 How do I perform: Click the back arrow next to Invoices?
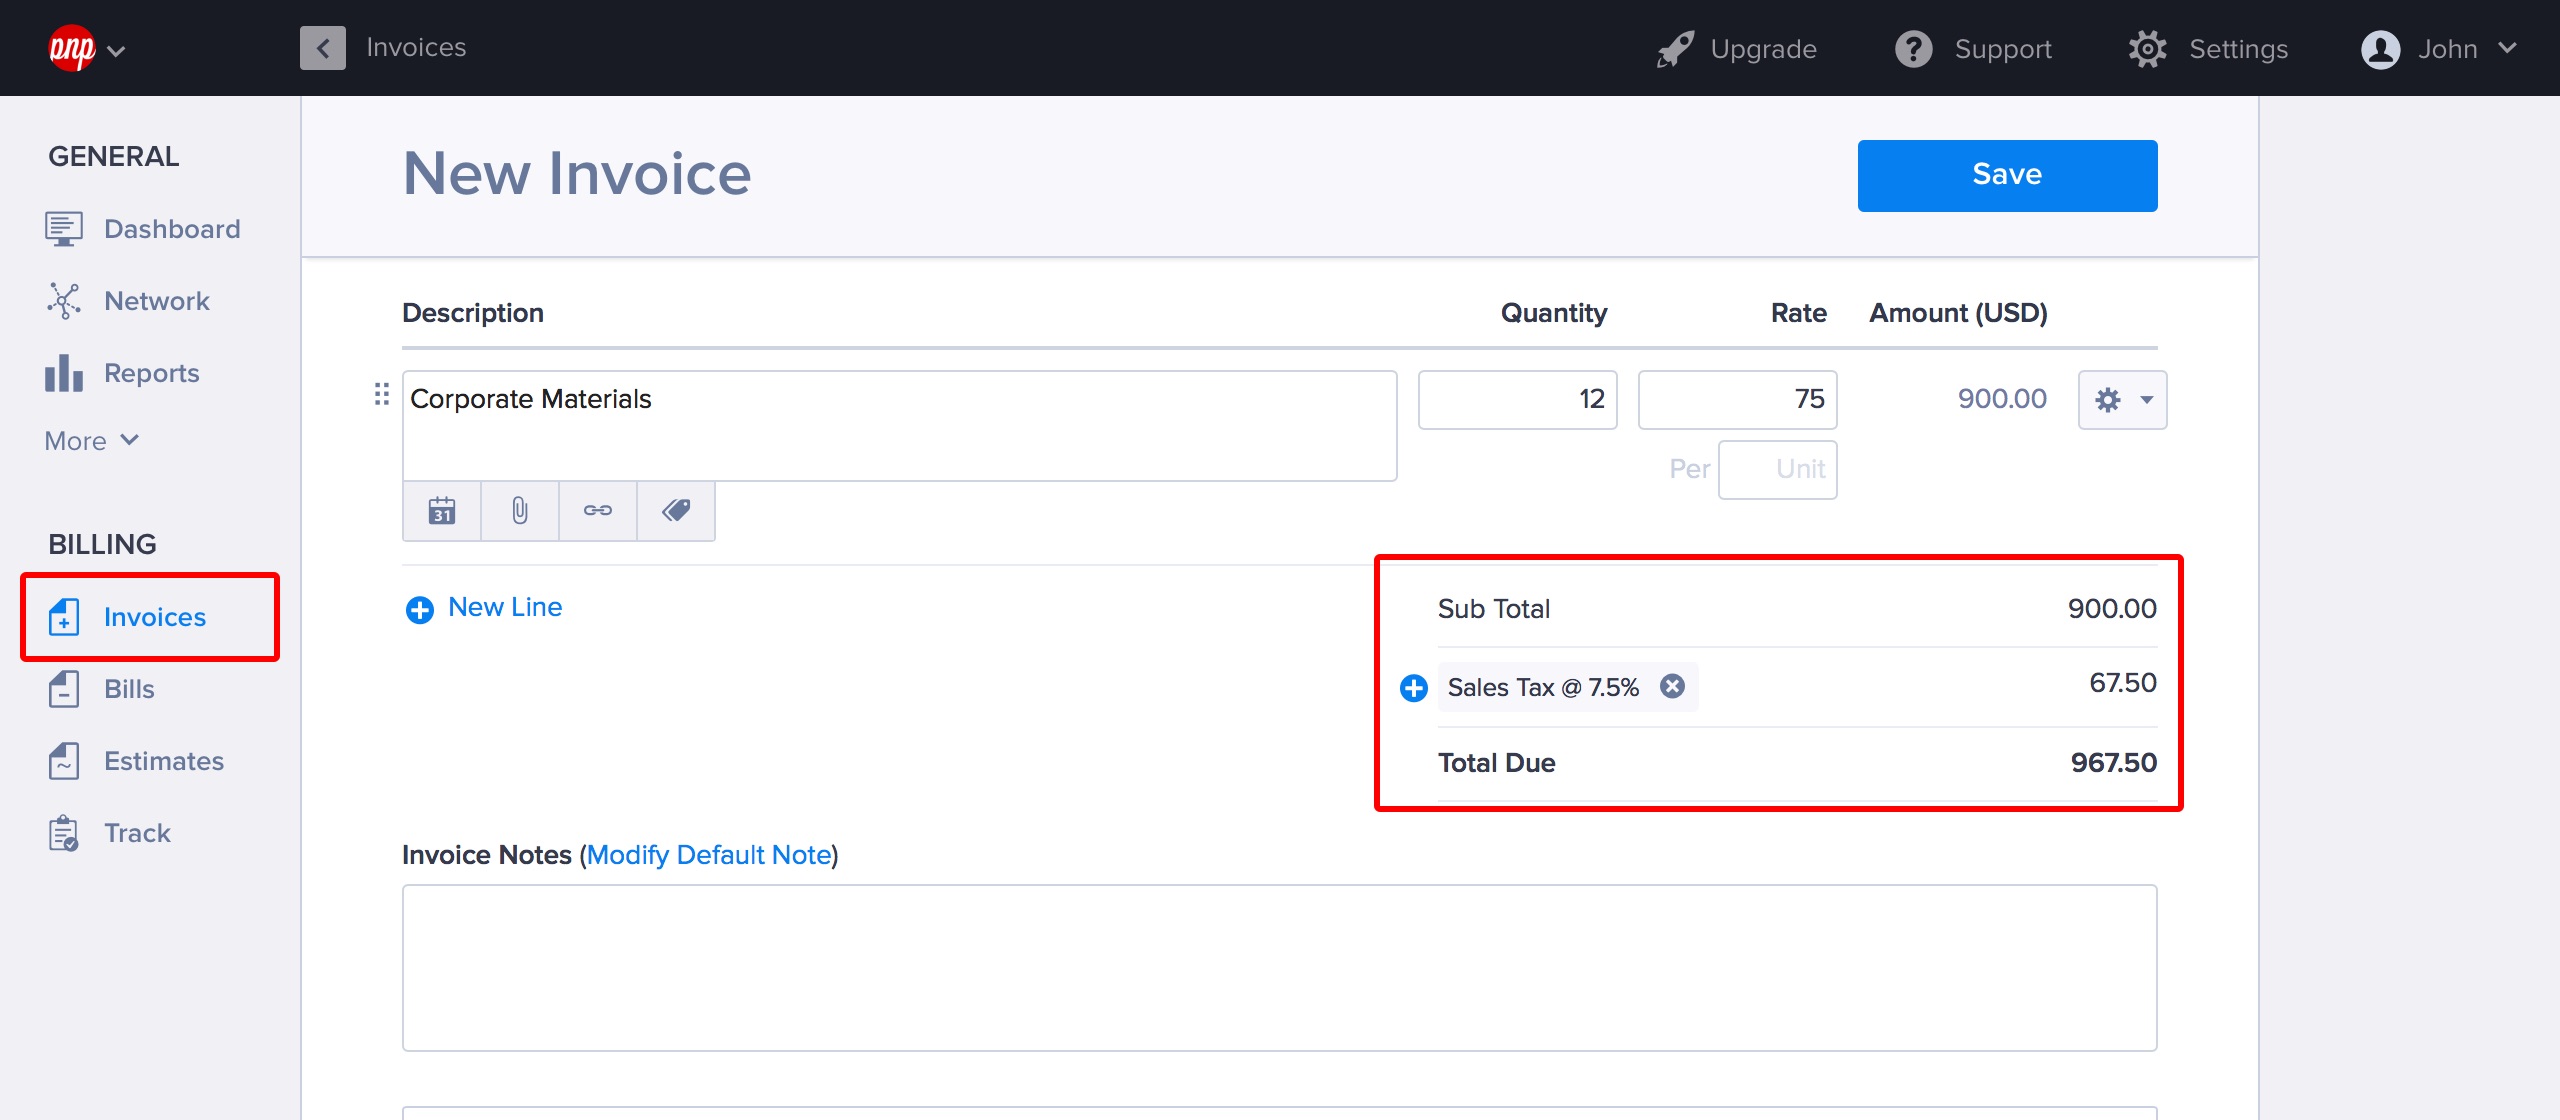(x=322, y=48)
